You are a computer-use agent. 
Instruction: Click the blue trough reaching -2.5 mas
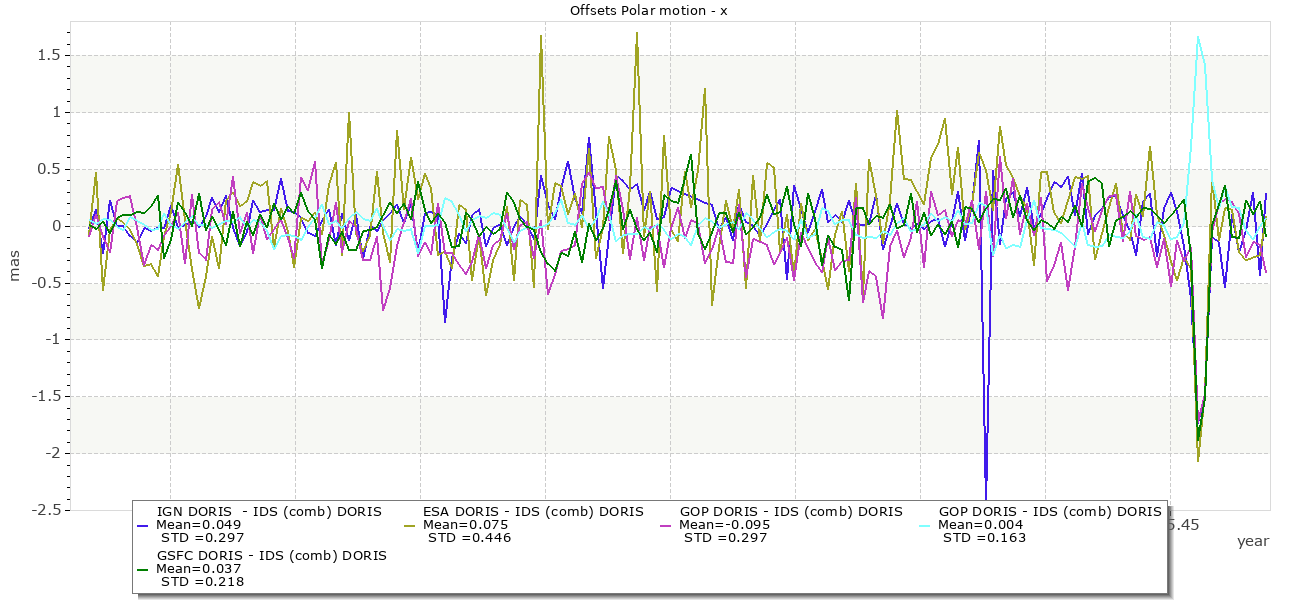(986, 497)
